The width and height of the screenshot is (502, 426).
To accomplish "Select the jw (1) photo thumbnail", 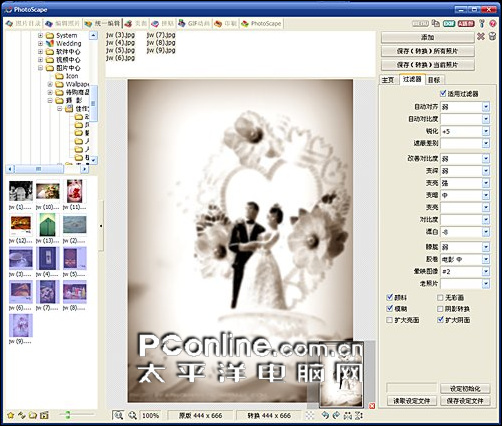I will pyautogui.click(x=21, y=191).
